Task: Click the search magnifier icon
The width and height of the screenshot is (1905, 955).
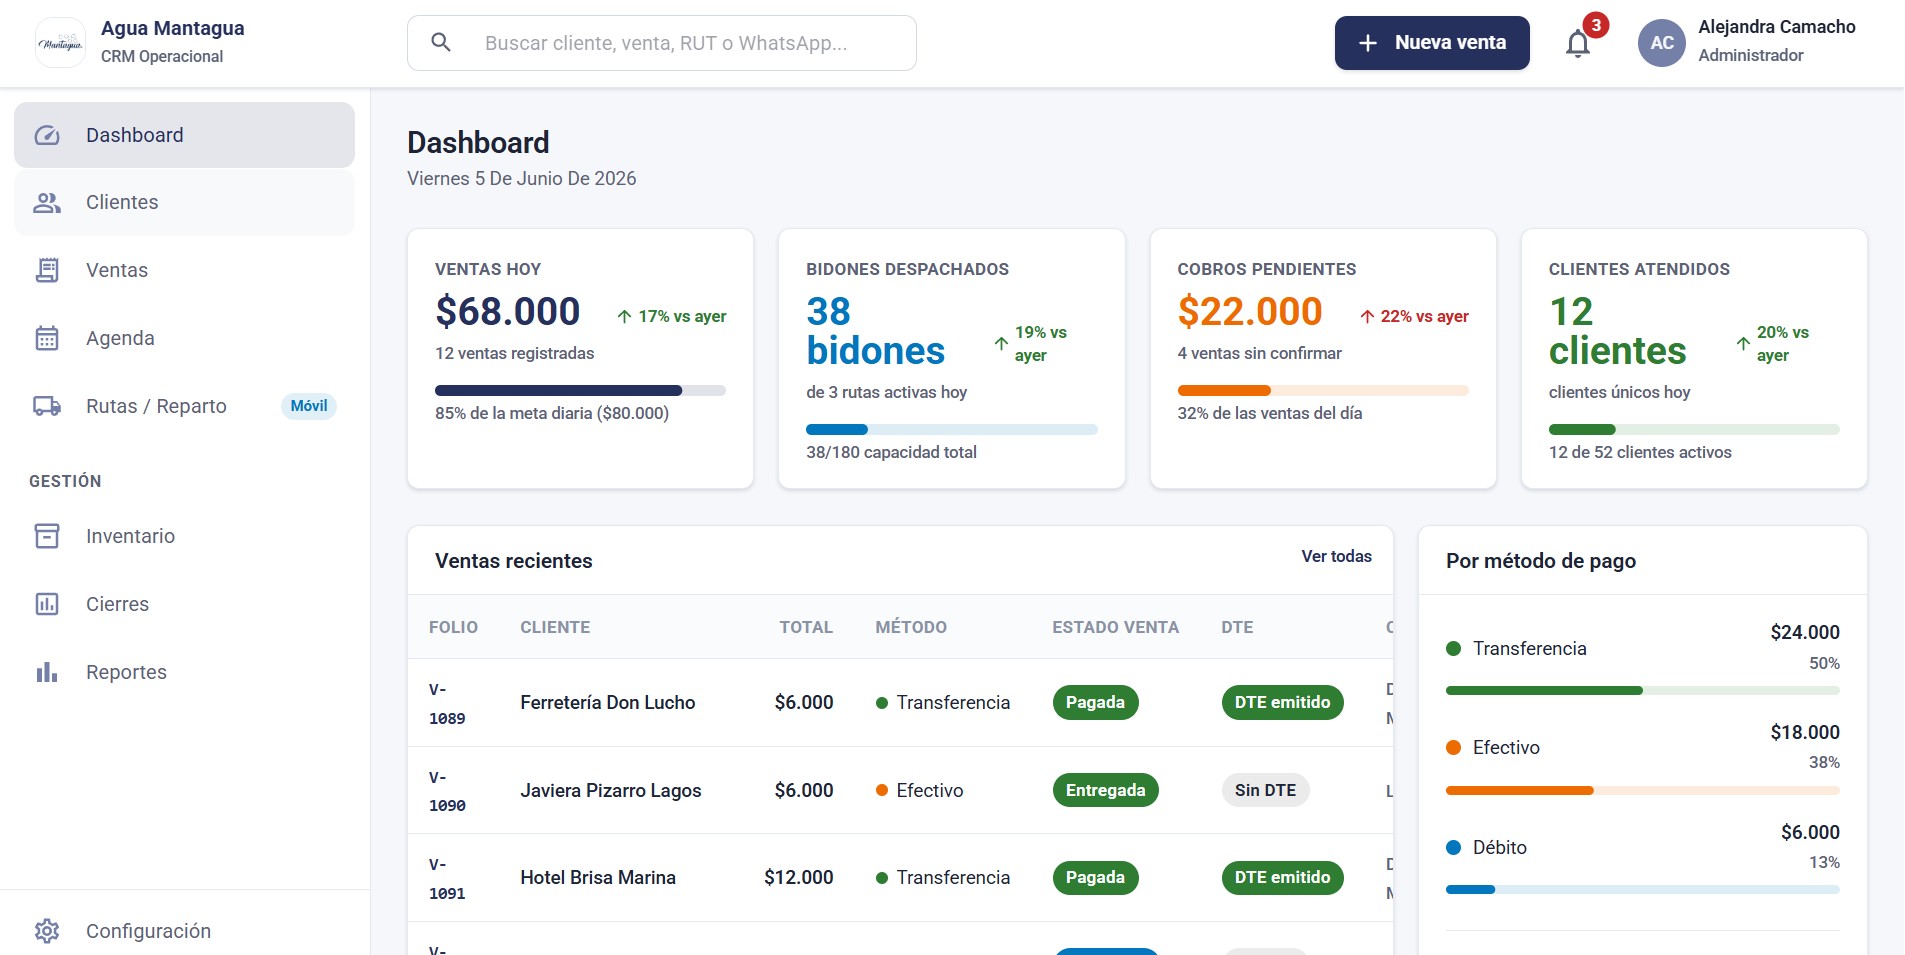Action: coord(441,42)
